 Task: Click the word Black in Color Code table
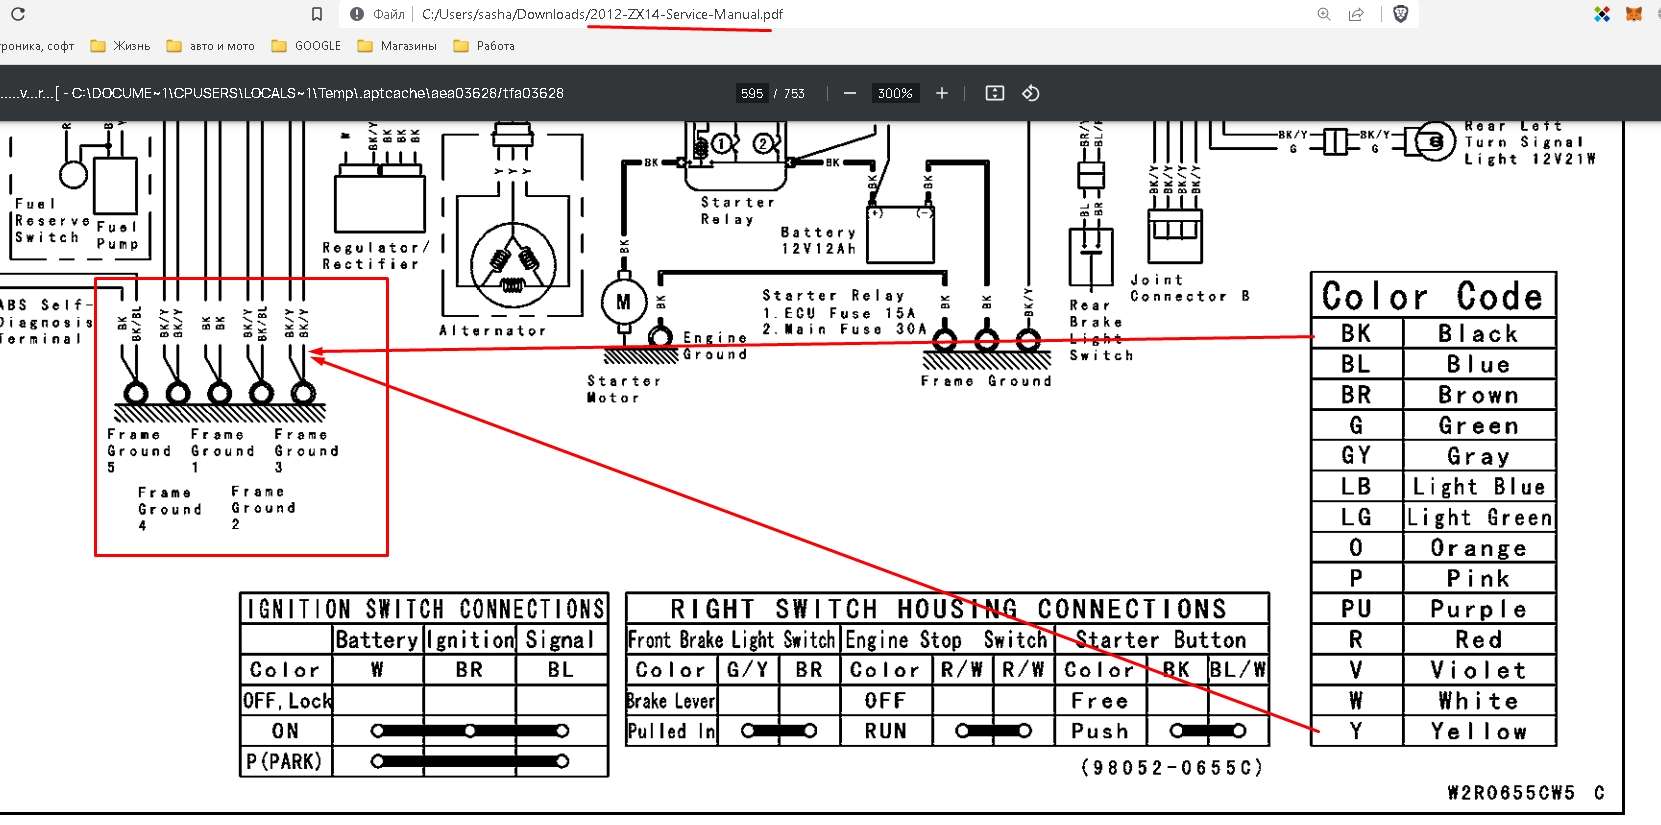click(1478, 334)
